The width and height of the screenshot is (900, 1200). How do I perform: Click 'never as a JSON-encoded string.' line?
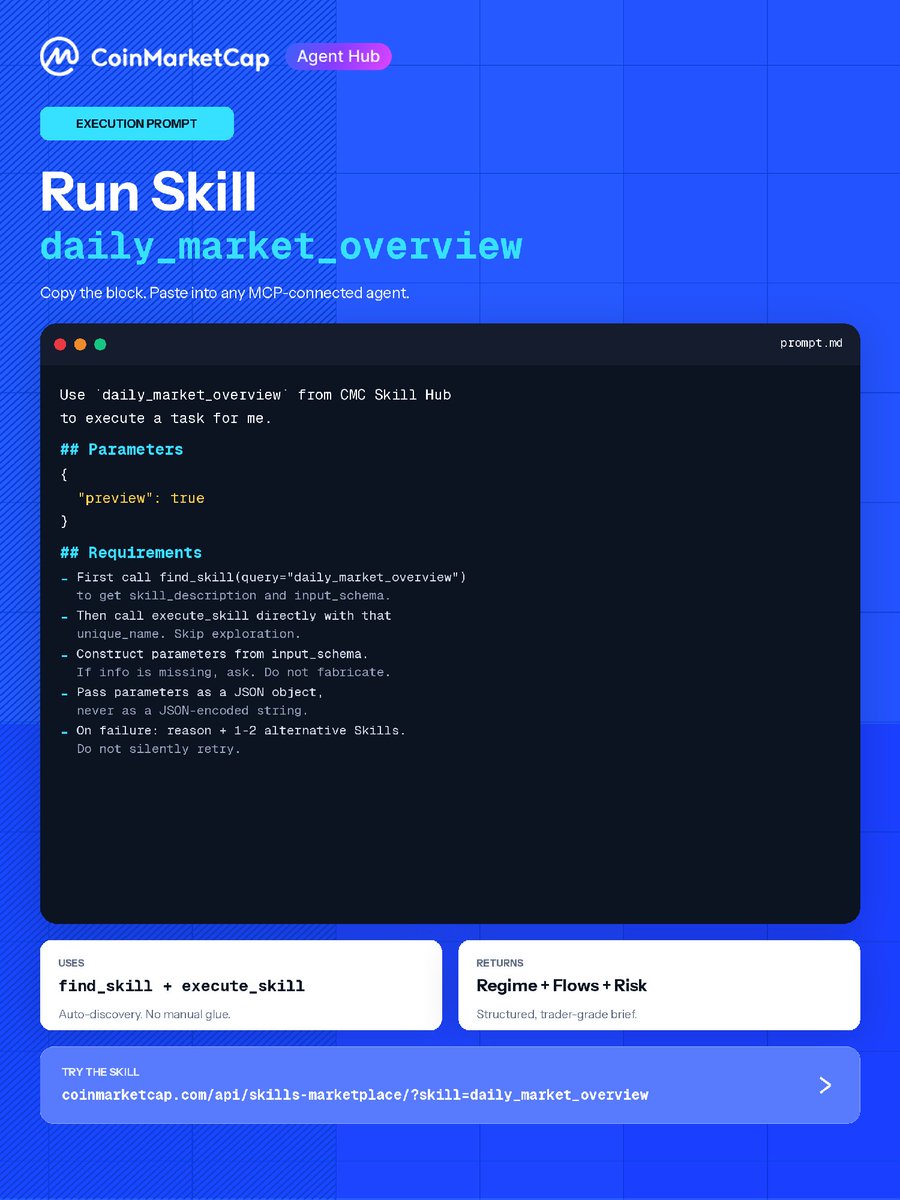click(x=192, y=710)
